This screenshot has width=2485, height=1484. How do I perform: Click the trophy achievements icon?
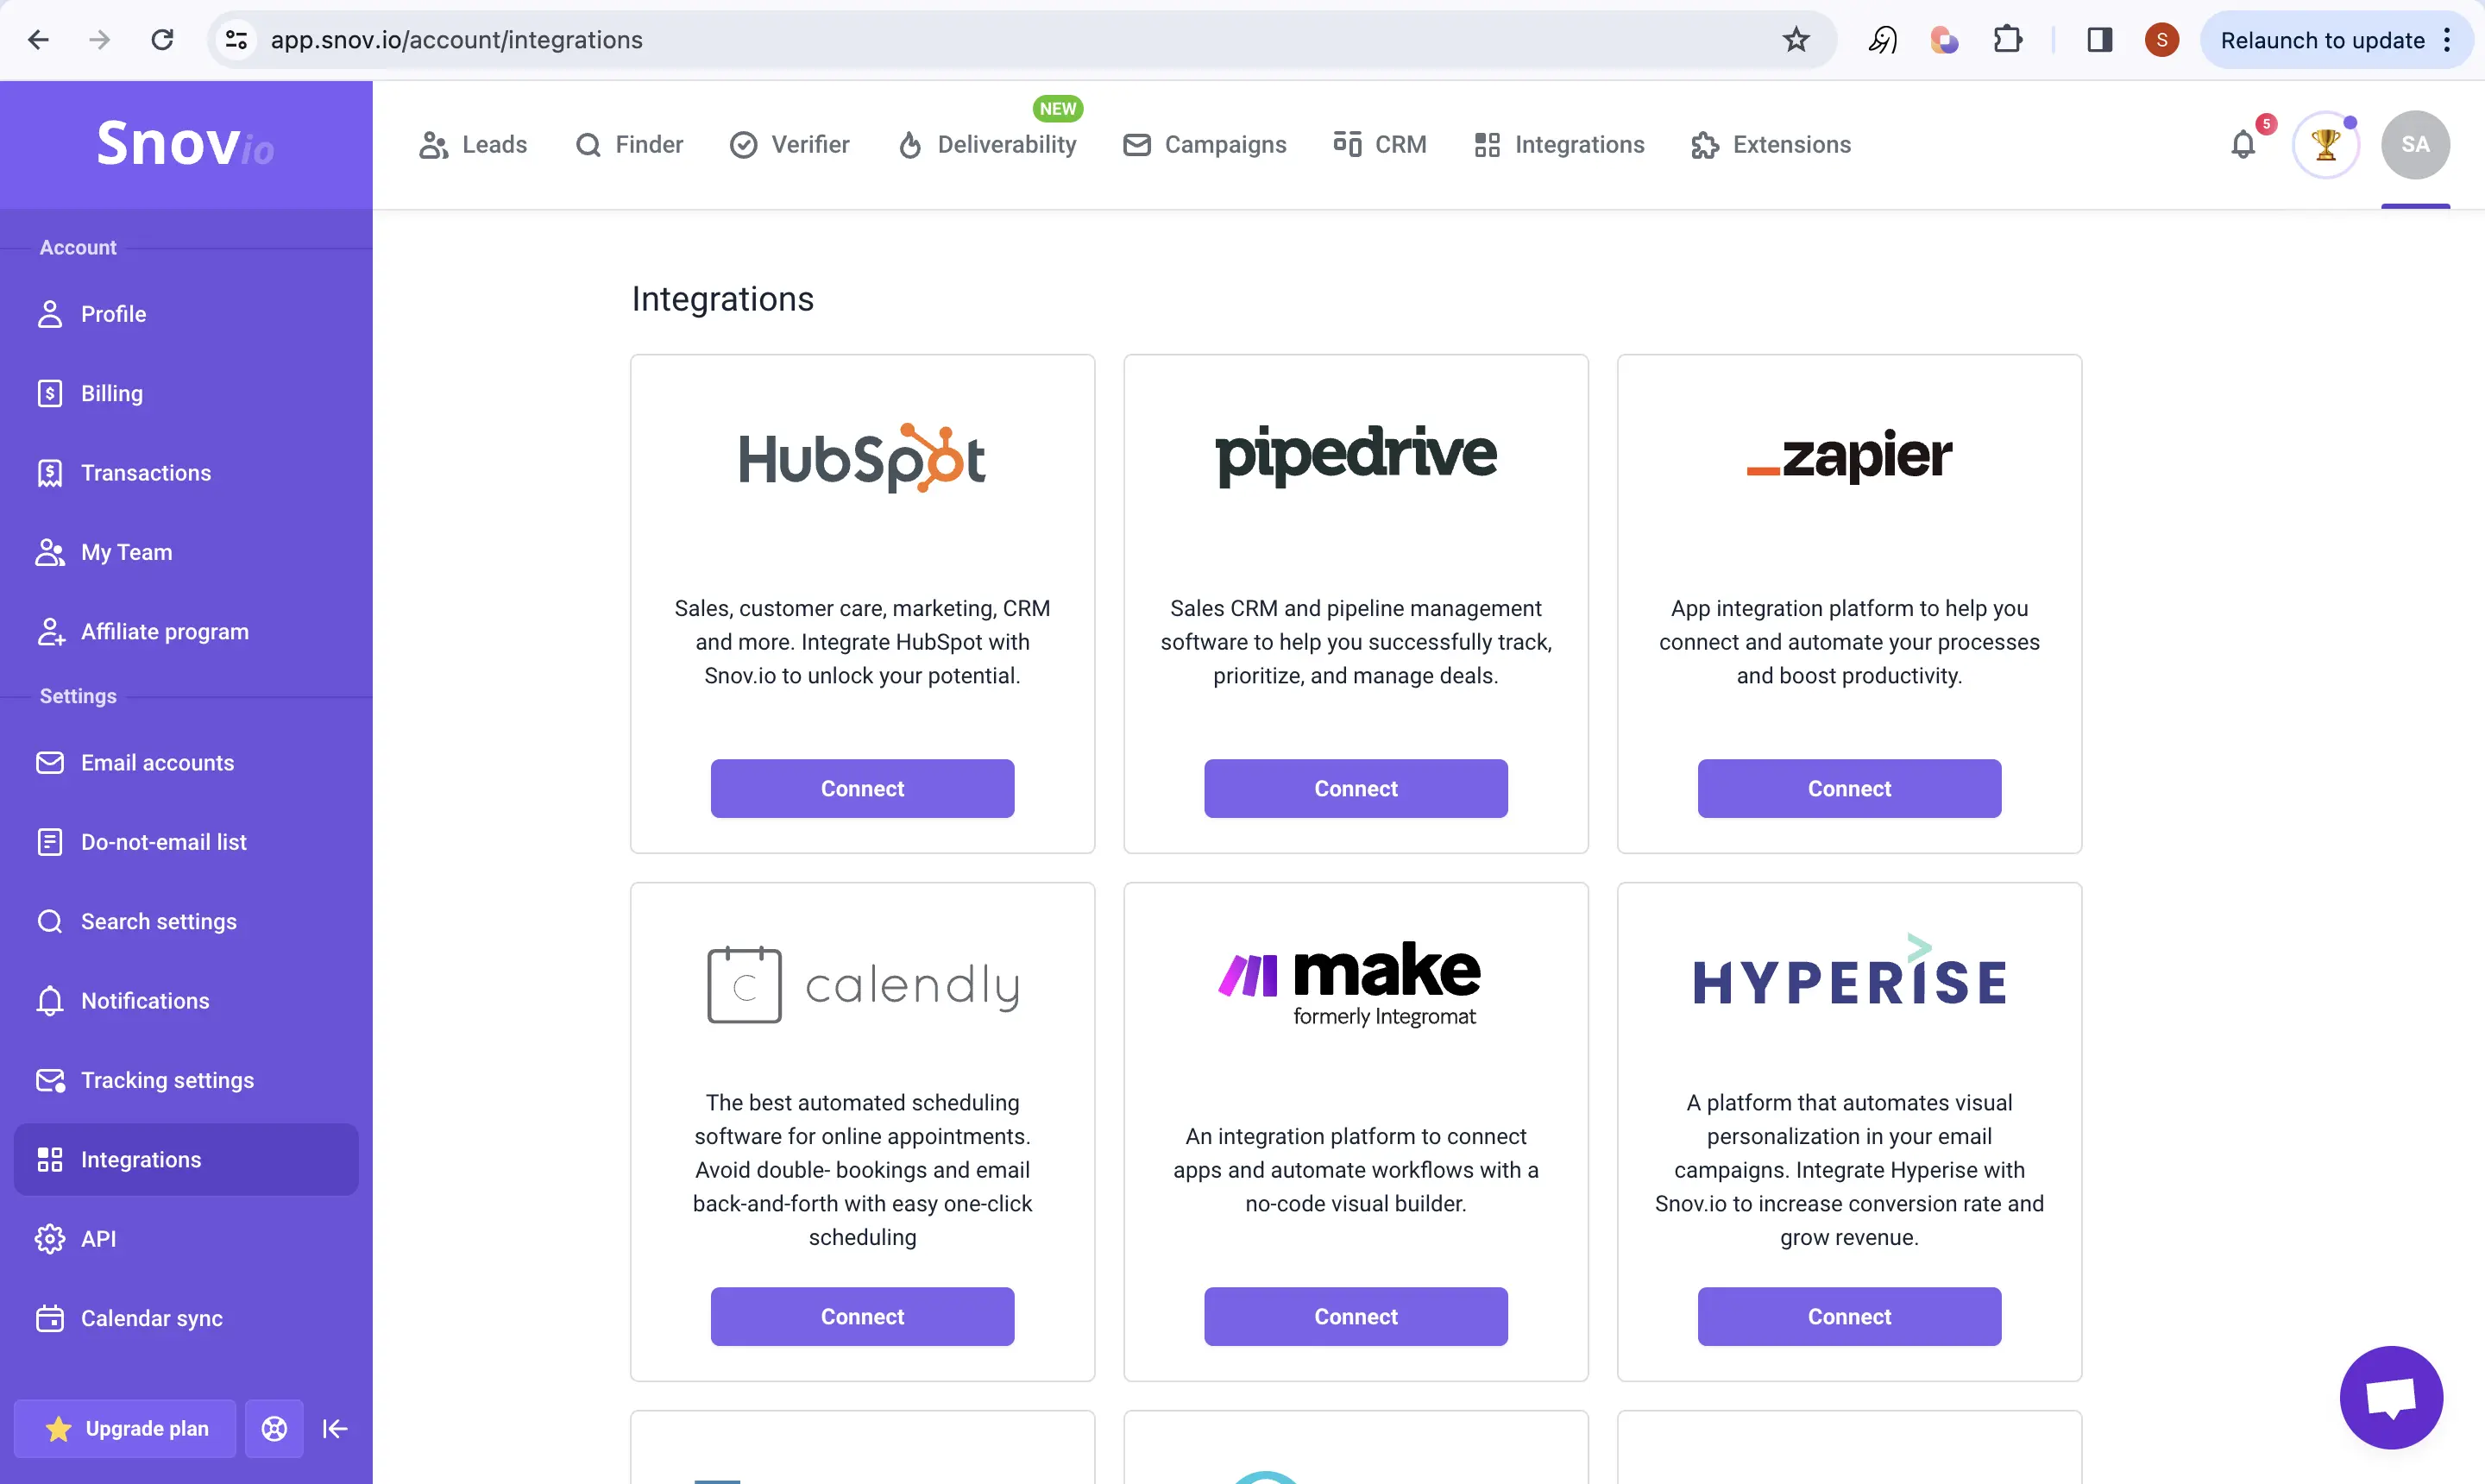click(x=2325, y=145)
